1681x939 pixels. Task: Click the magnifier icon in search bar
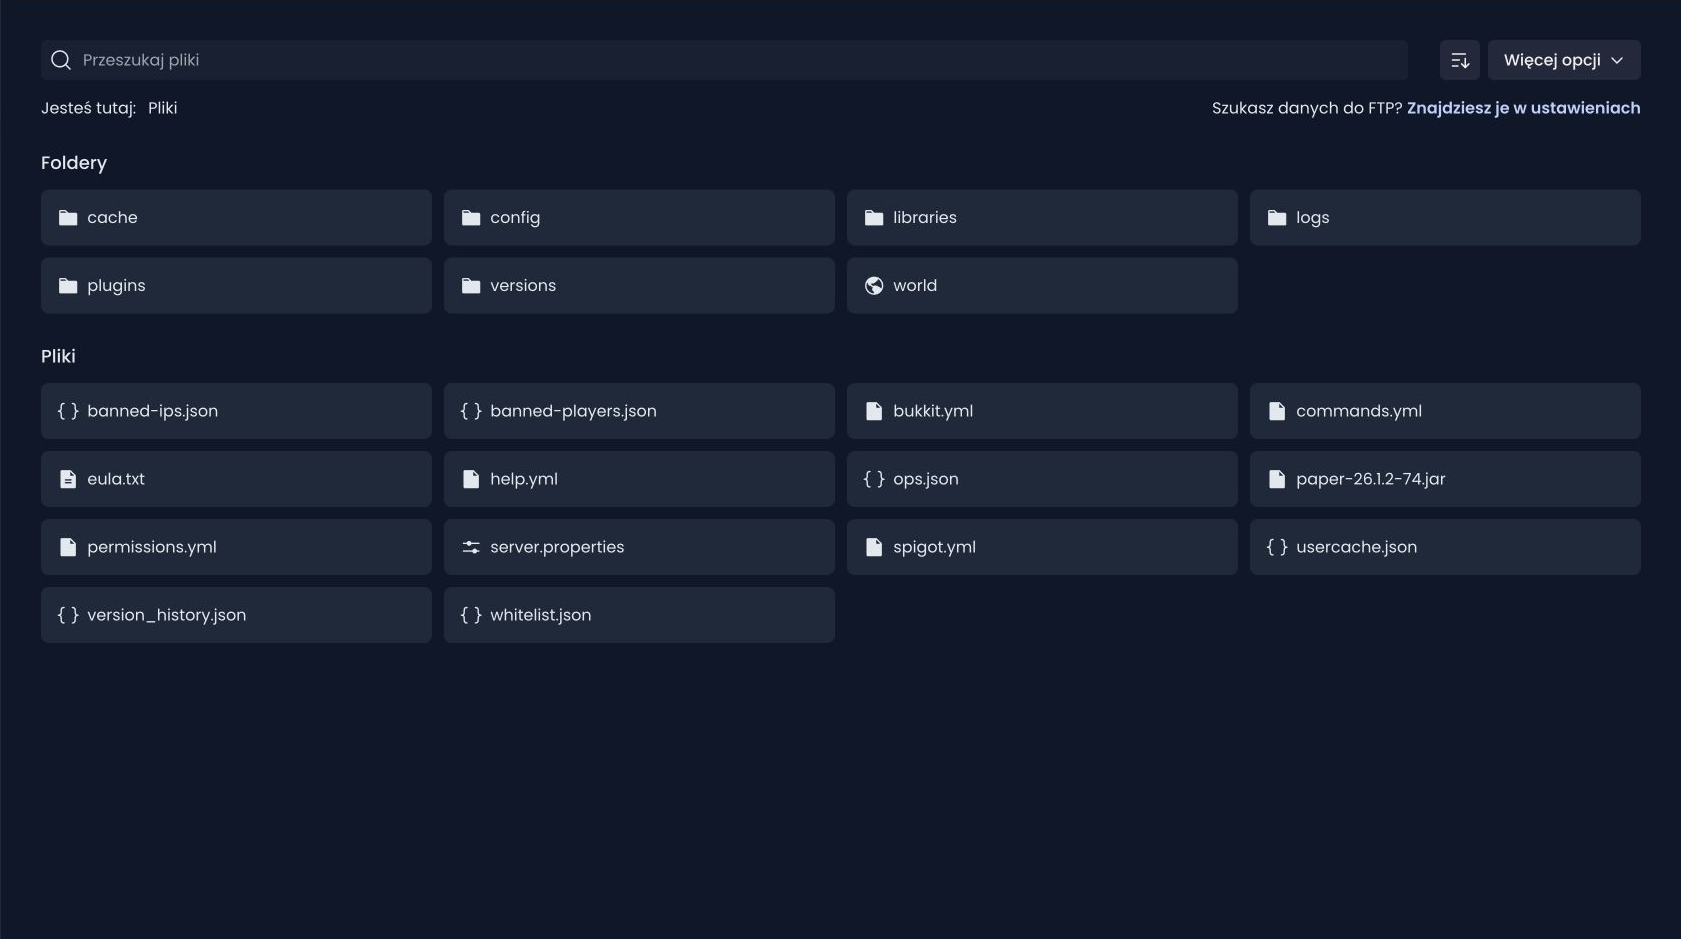point(61,60)
